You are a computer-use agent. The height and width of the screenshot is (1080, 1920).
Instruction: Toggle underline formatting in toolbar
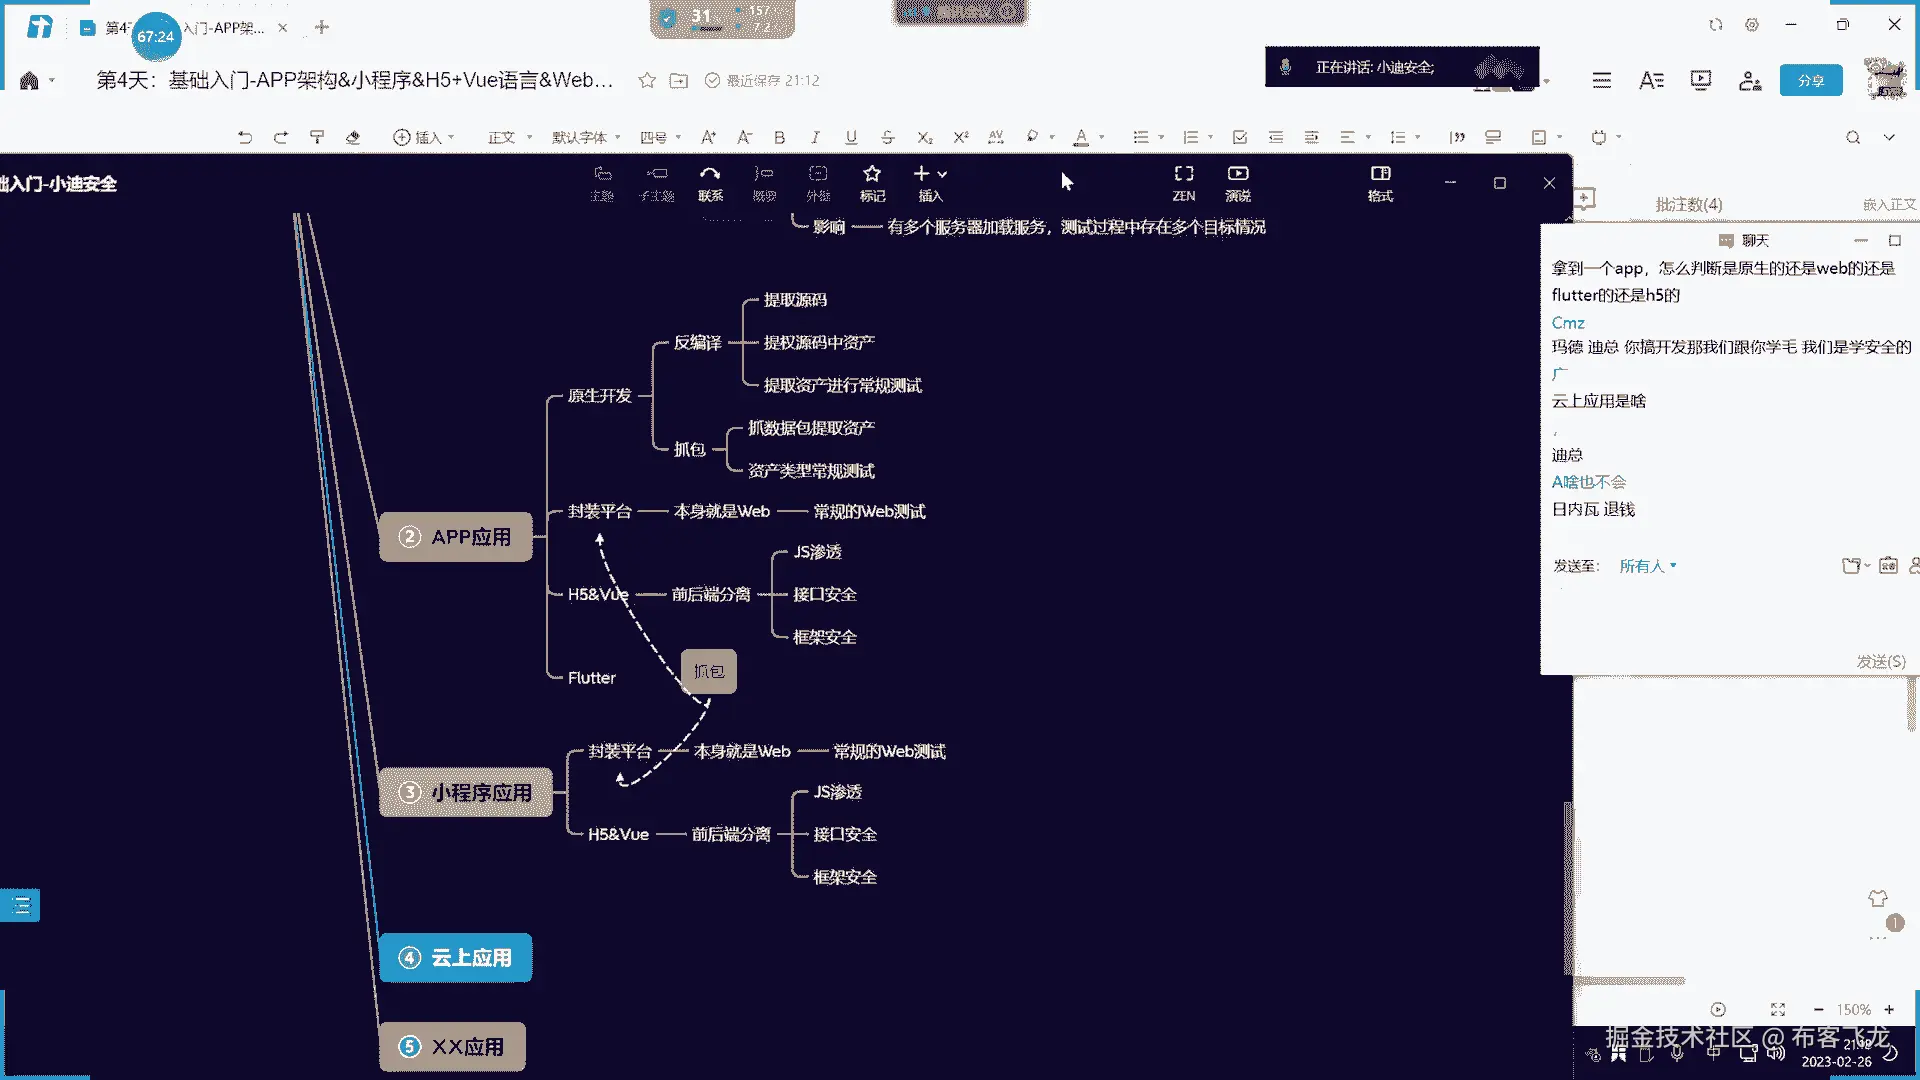pos(851,138)
